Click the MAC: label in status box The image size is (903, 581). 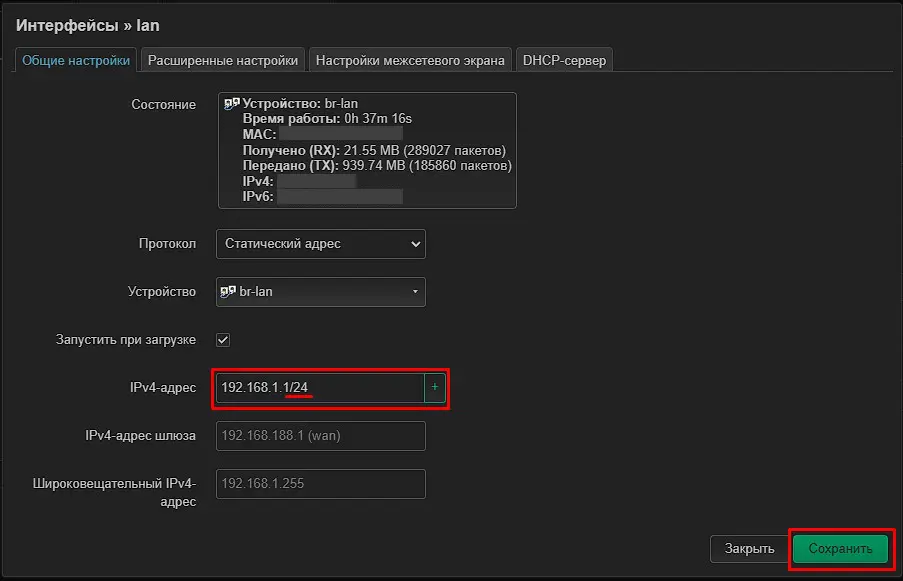click(259, 135)
